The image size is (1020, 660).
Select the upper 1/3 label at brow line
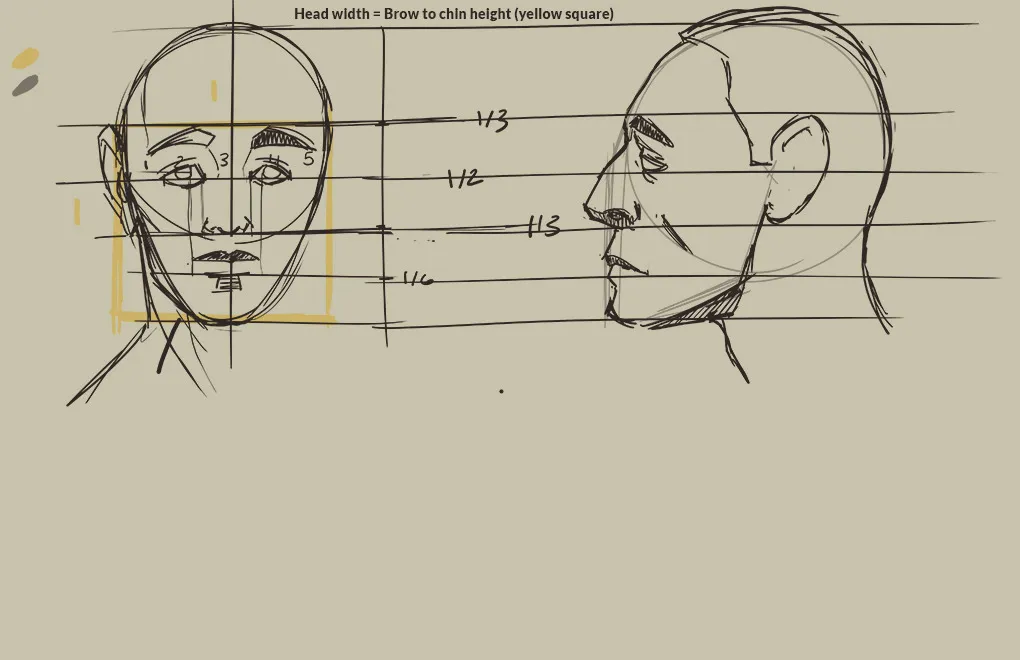click(492, 121)
